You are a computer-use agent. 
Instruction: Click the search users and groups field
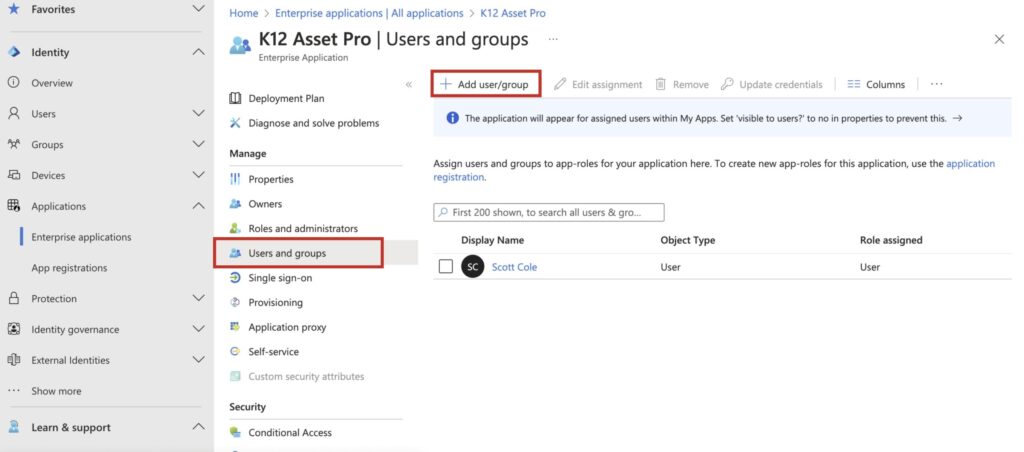[x=549, y=213]
